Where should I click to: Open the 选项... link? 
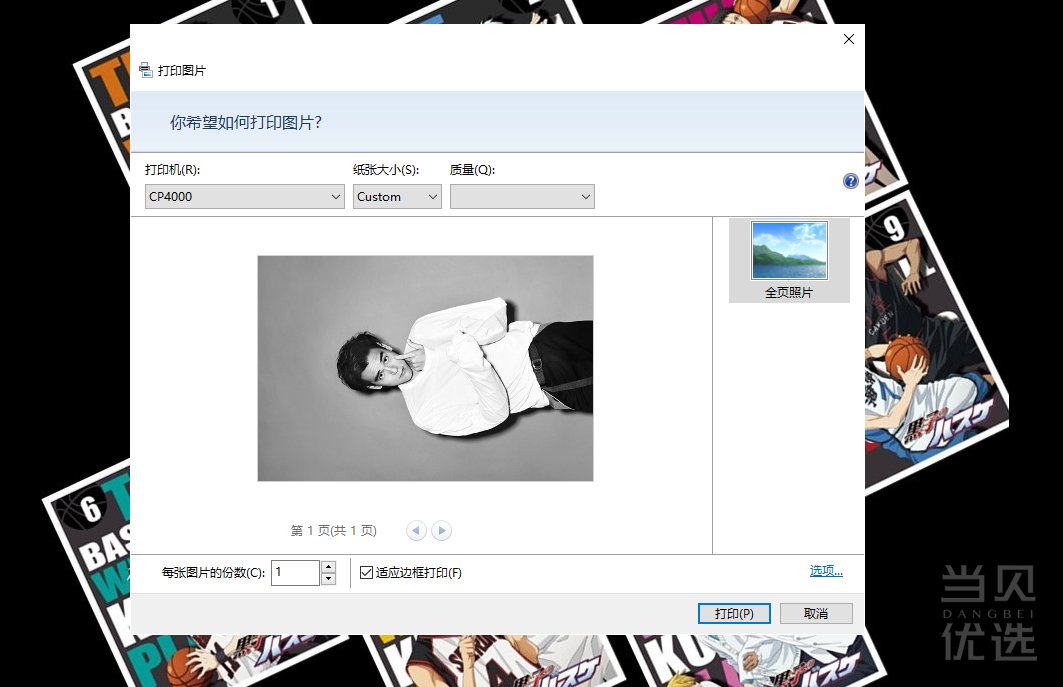(x=826, y=571)
